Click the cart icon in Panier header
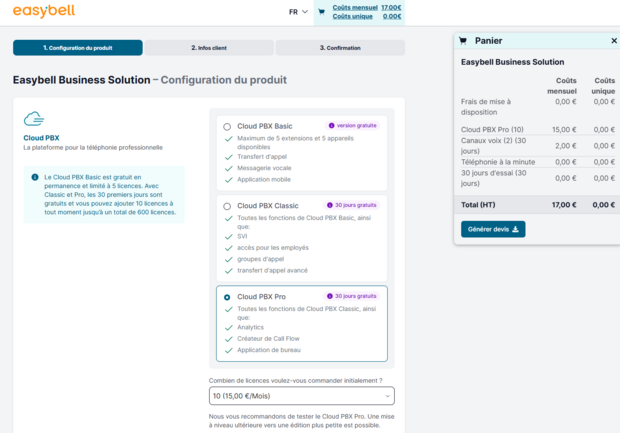 pos(462,41)
